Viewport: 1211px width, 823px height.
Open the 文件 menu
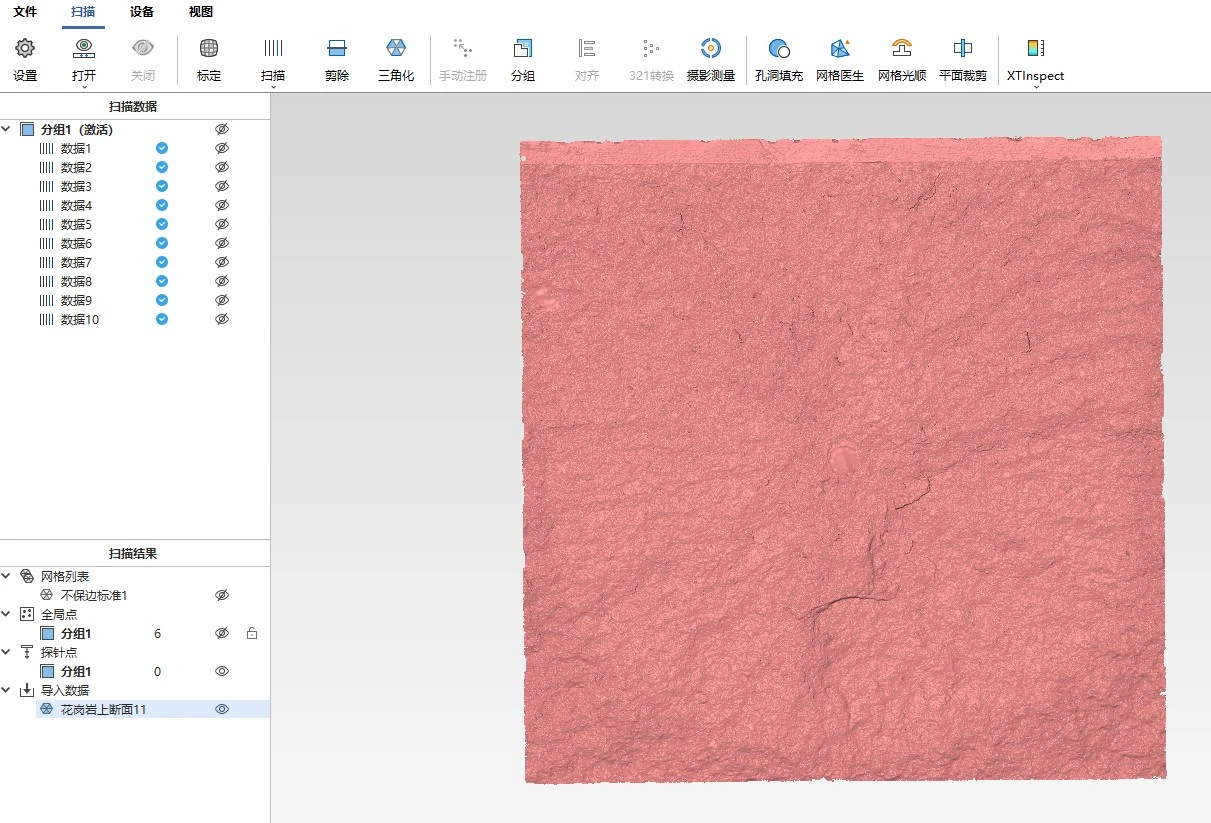(x=25, y=12)
